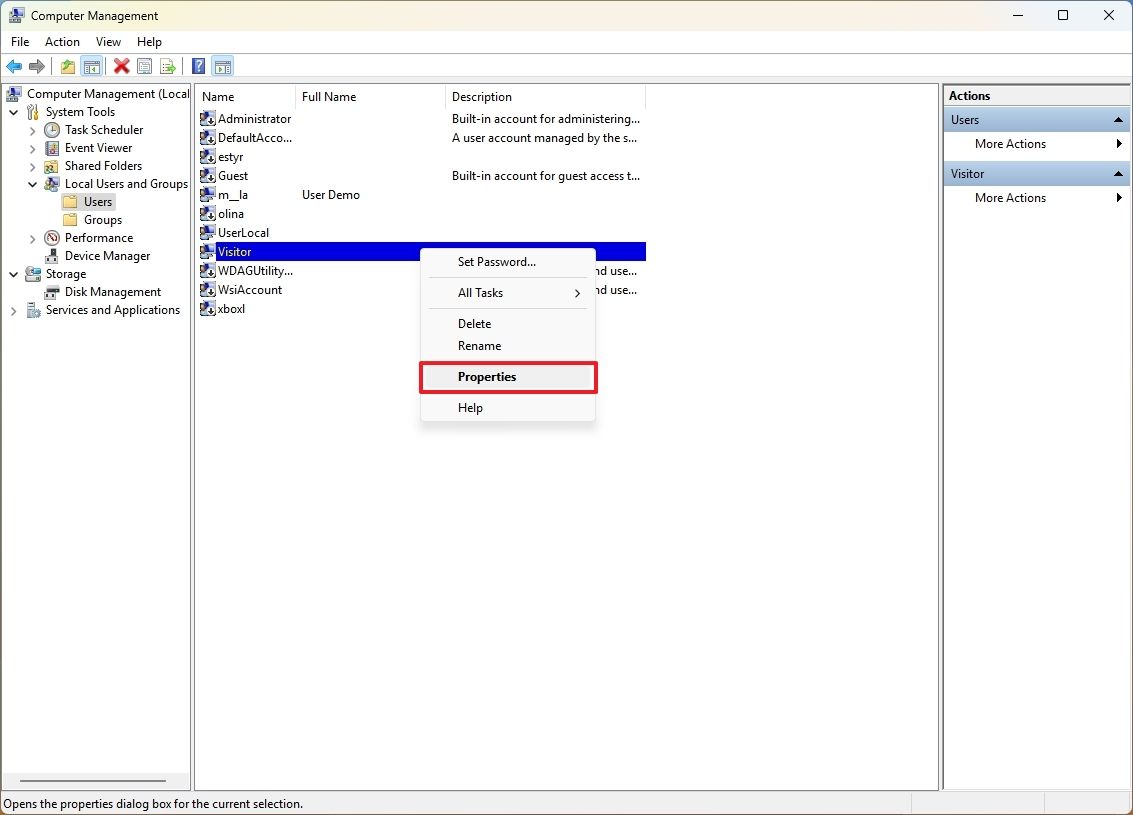This screenshot has height=815, width=1133.
Task: Toggle Show/Hide Action Pane toolbar icon
Action: click(223, 66)
